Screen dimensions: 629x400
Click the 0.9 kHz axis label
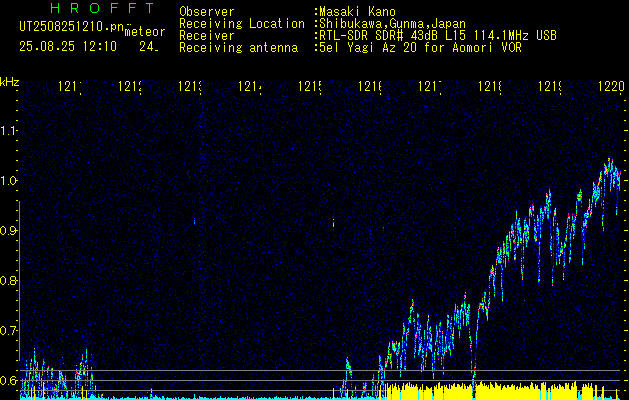7,230
